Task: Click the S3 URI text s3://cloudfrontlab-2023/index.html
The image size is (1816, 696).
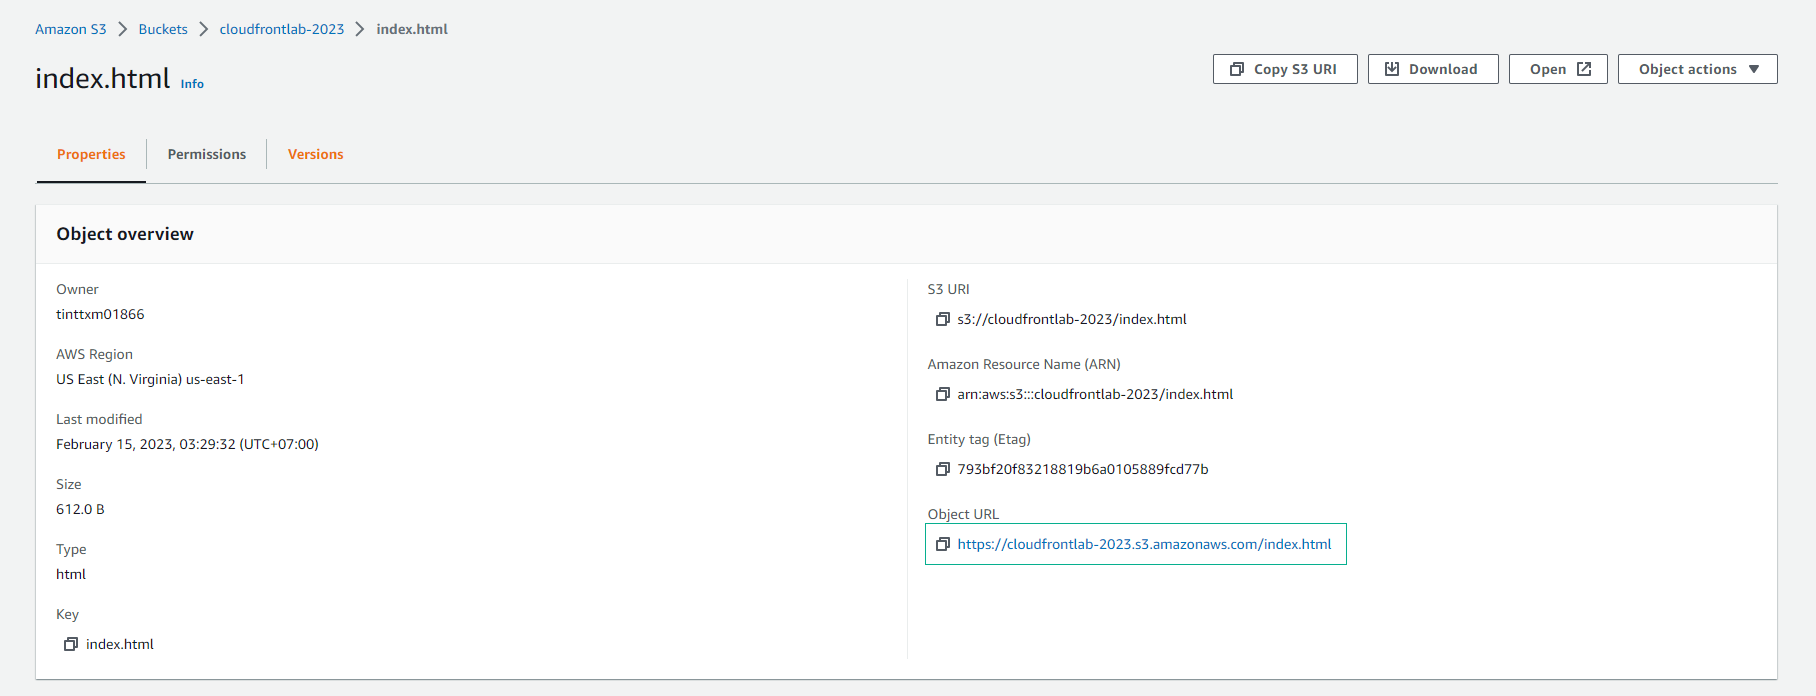Action: [1072, 319]
